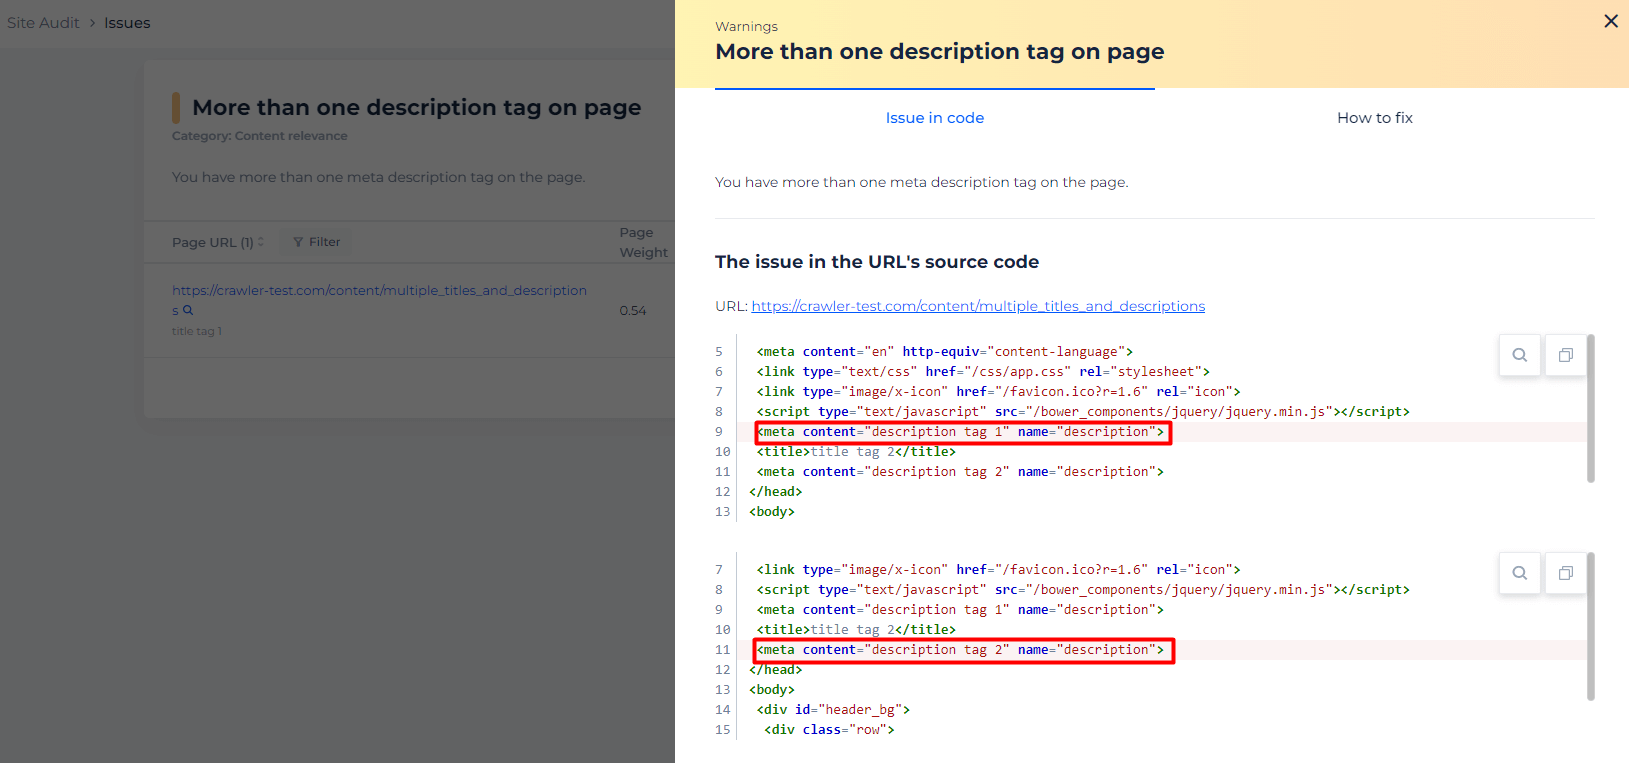
Task: Click the content-language meta line 5
Action: pyautogui.click(x=945, y=352)
